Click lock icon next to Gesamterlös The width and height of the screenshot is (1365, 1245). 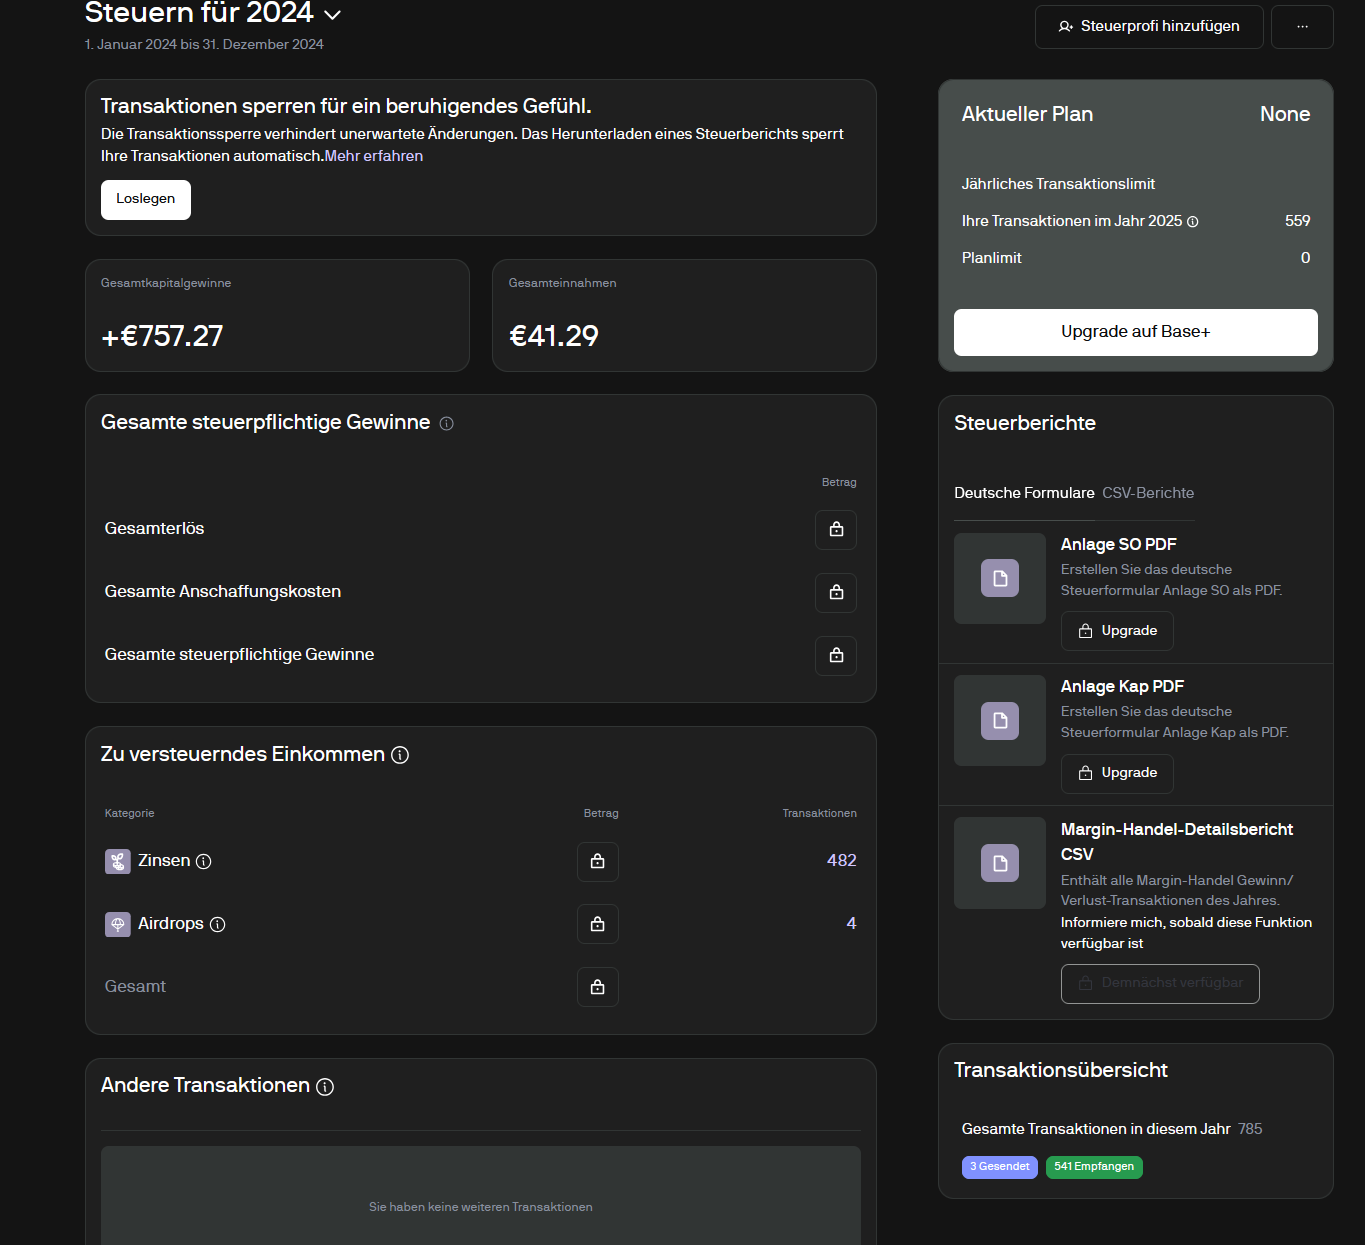[836, 529]
